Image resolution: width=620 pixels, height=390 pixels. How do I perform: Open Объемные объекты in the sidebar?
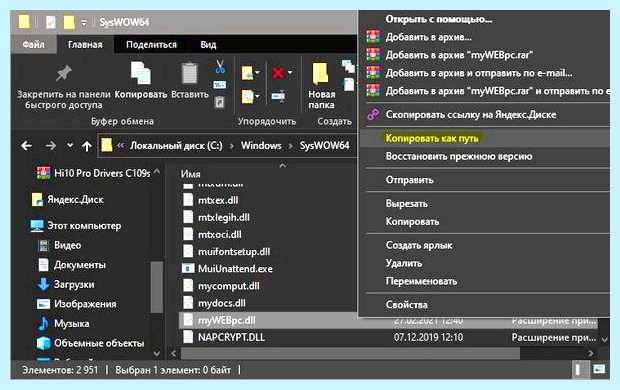pos(90,343)
